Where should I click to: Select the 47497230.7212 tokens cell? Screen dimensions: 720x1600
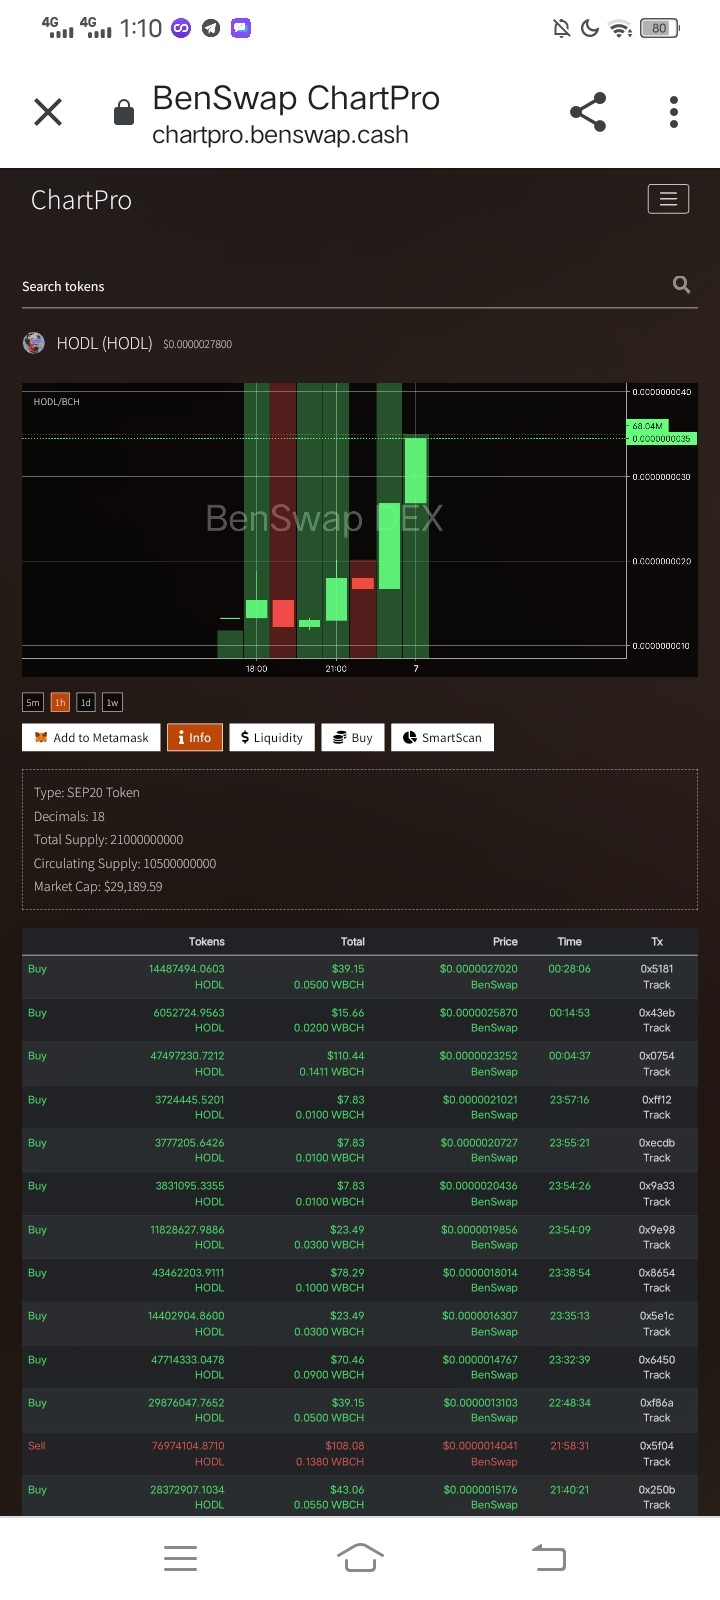[x=187, y=1056]
